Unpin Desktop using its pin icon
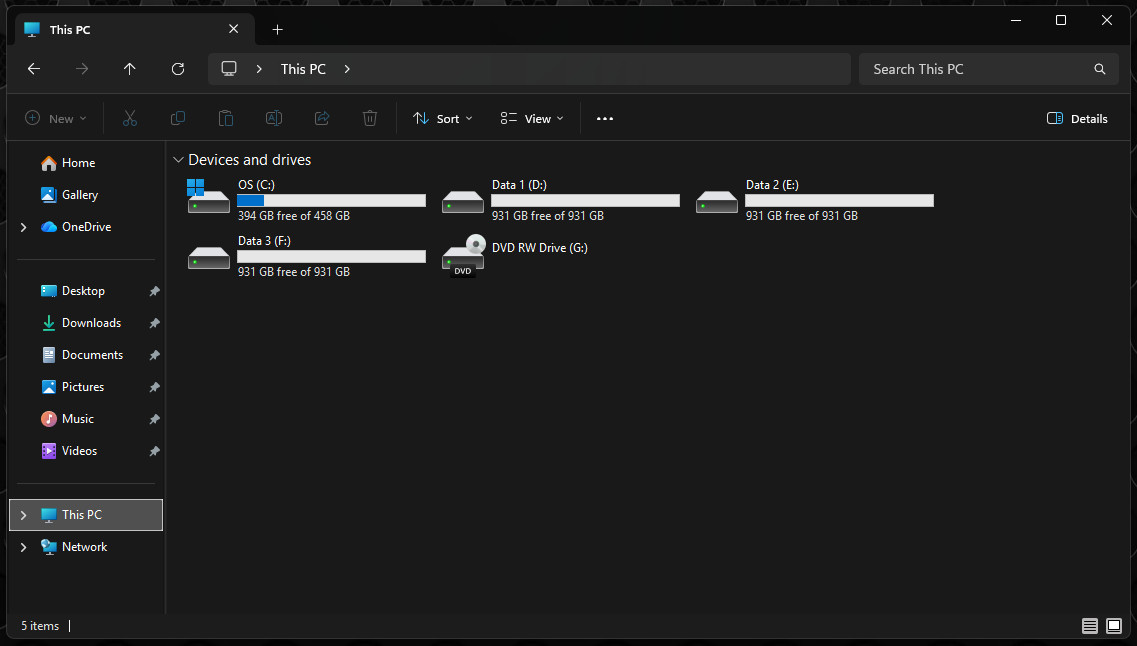1137x646 pixels. (x=154, y=291)
